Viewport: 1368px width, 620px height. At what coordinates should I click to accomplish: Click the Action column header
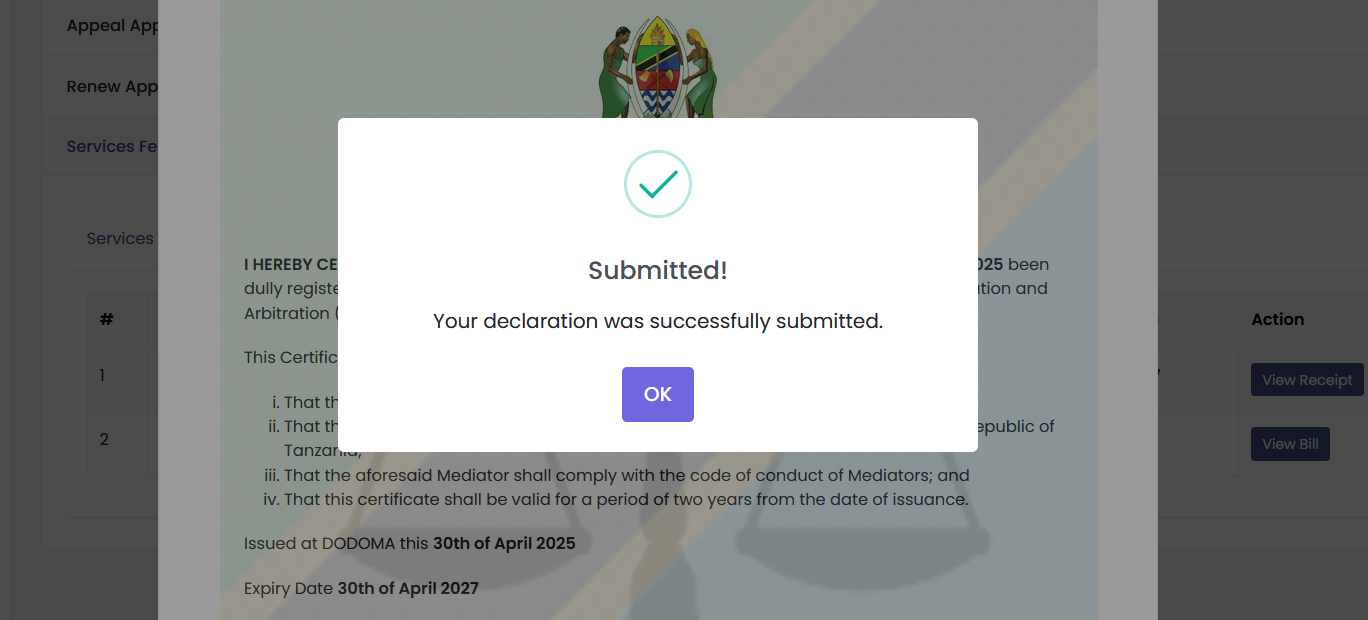pyautogui.click(x=1277, y=320)
